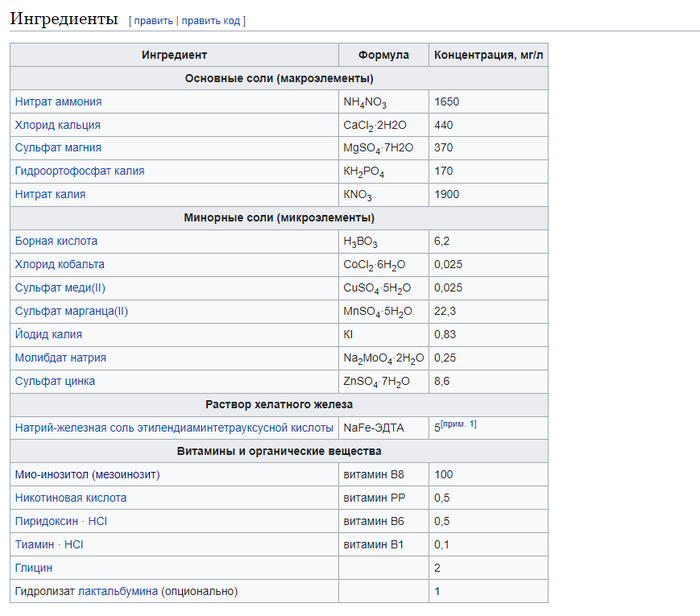Click the 'витамин B1' cell
The image size is (700, 616).
(x=383, y=545)
